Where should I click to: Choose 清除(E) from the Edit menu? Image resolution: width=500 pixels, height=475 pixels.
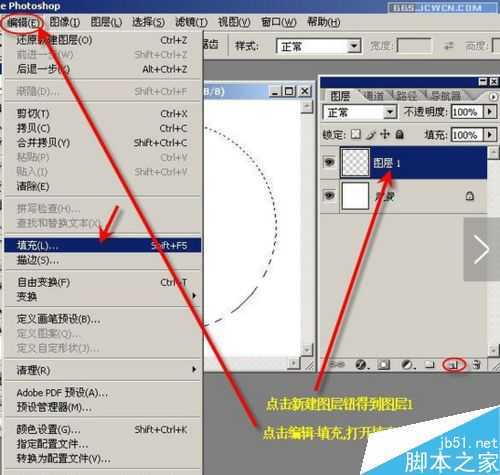pos(103,186)
